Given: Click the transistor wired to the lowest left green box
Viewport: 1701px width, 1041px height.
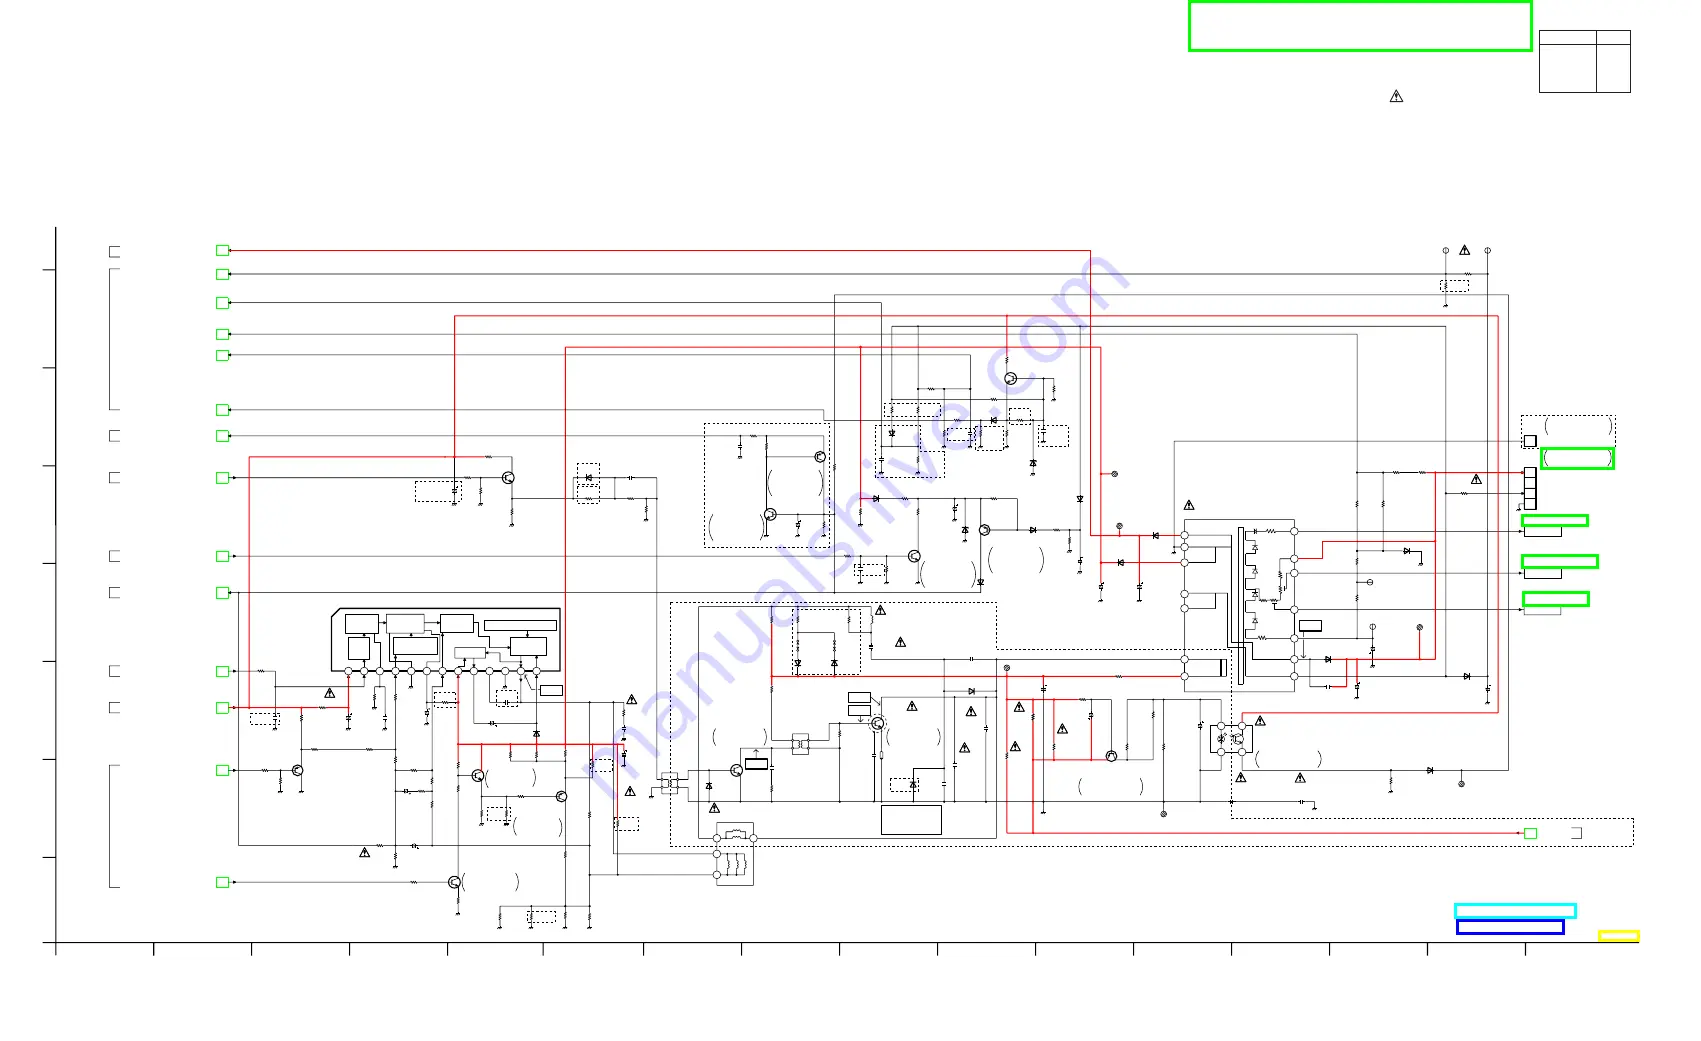Looking at the screenshot, I should 455,882.
